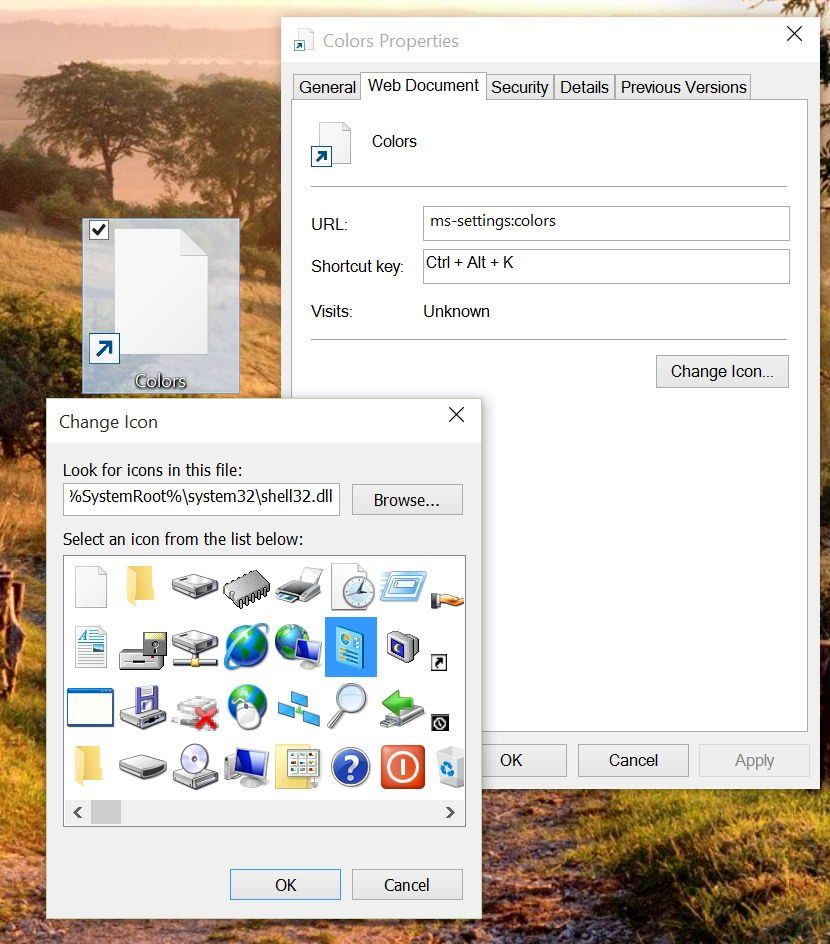Select the CD drive icon
Viewport: 830px width, 944px height.
click(193, 767)
